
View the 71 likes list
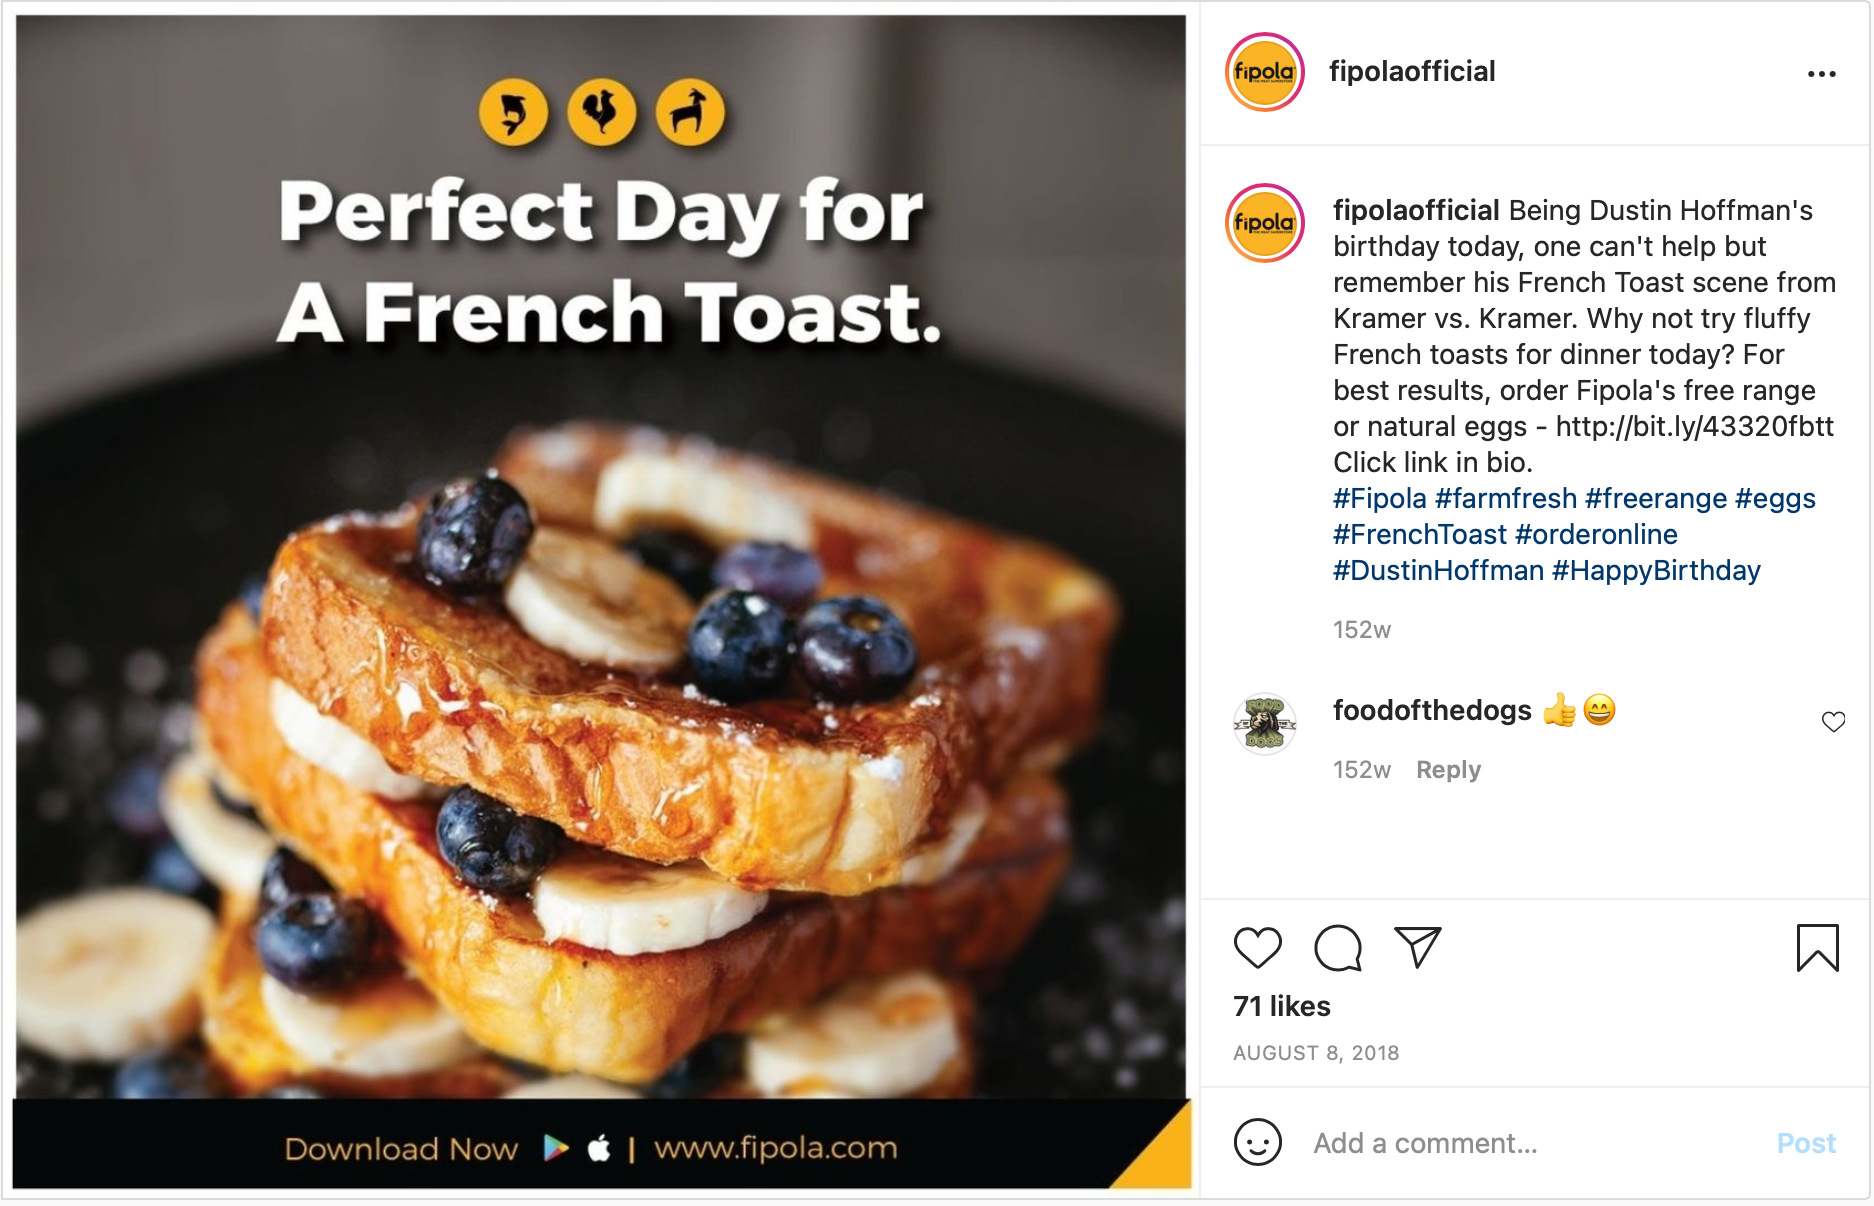click(x=1281, y=1006)
